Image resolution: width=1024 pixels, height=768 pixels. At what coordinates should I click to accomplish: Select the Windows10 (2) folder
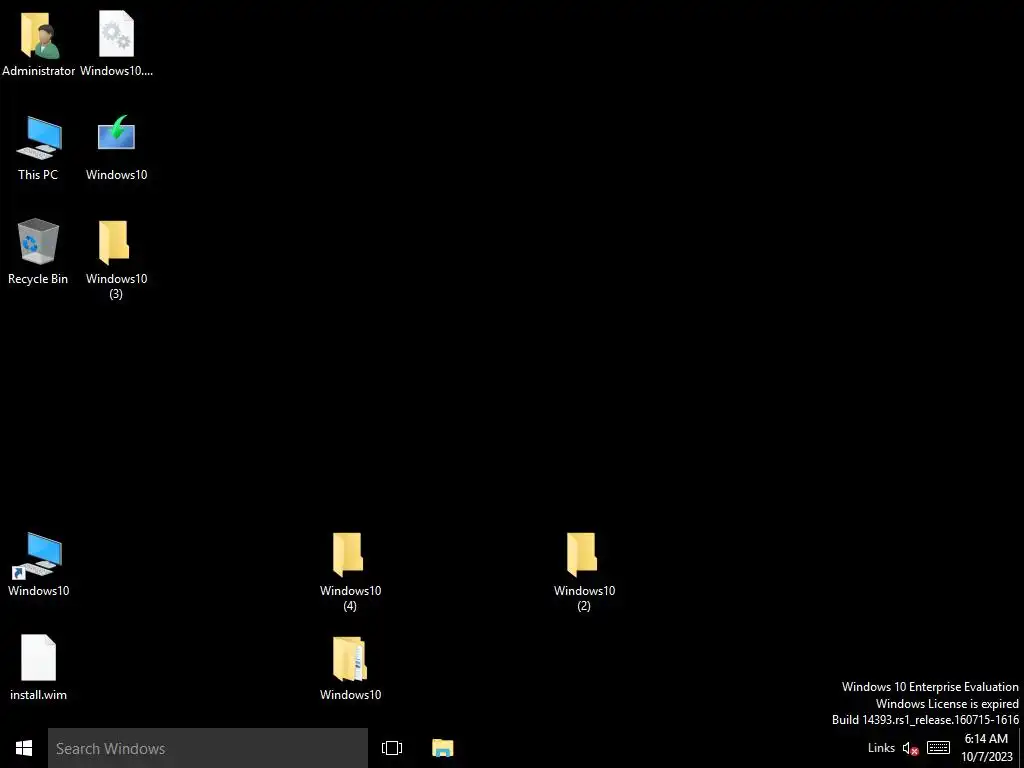click(582, 554)
